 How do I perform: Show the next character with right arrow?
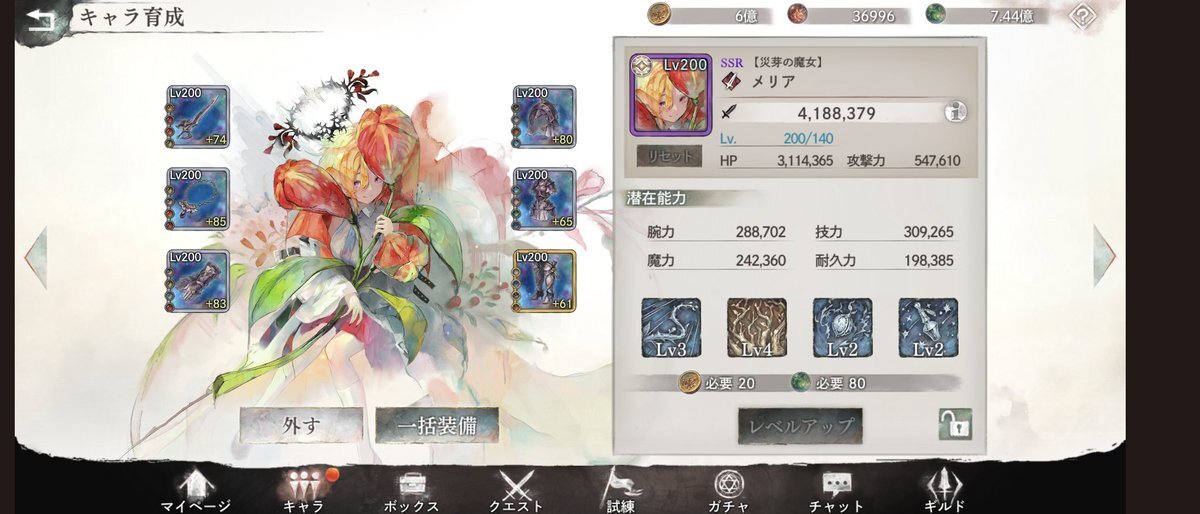tap(1103, 256)
